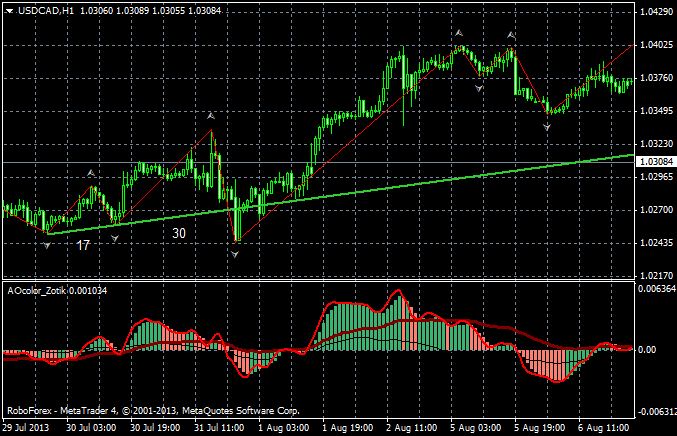The height and width of the screenshot is (436, 677).
Task: Select the down fractal arrow below the 31 Jul 11:00 low
Action: 234,255
